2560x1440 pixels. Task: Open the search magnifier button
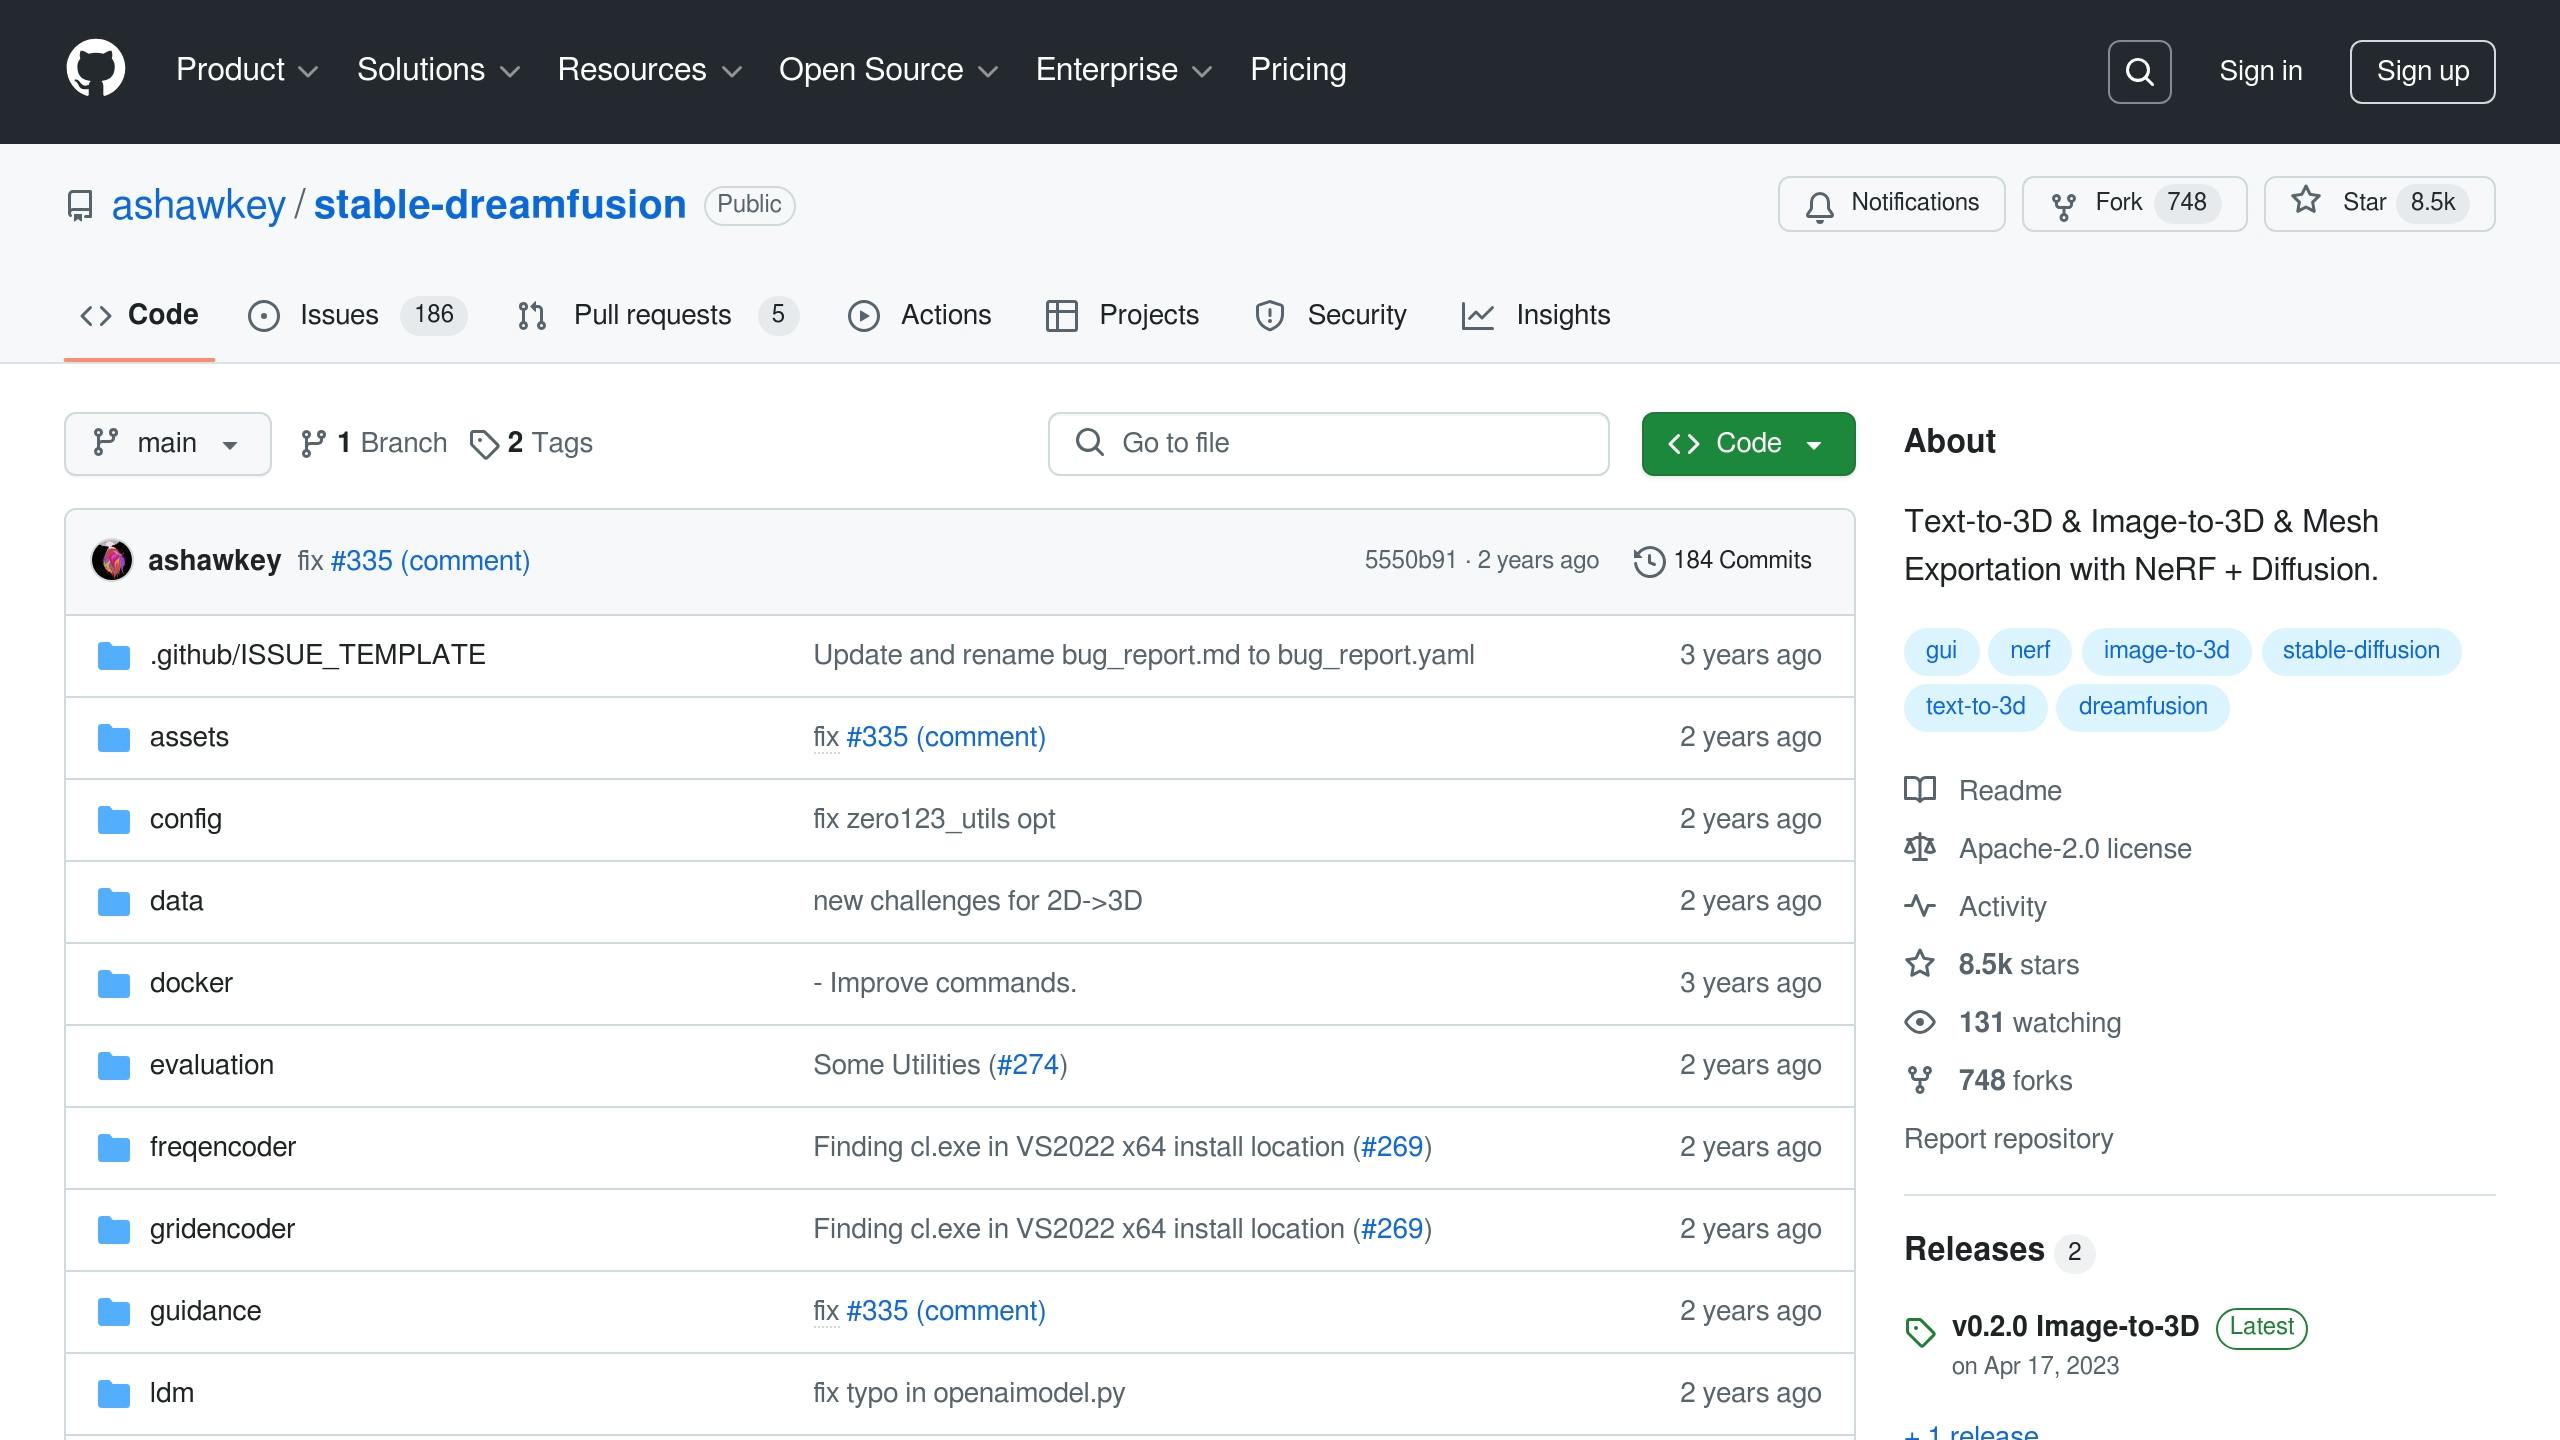click(2139, 71)
